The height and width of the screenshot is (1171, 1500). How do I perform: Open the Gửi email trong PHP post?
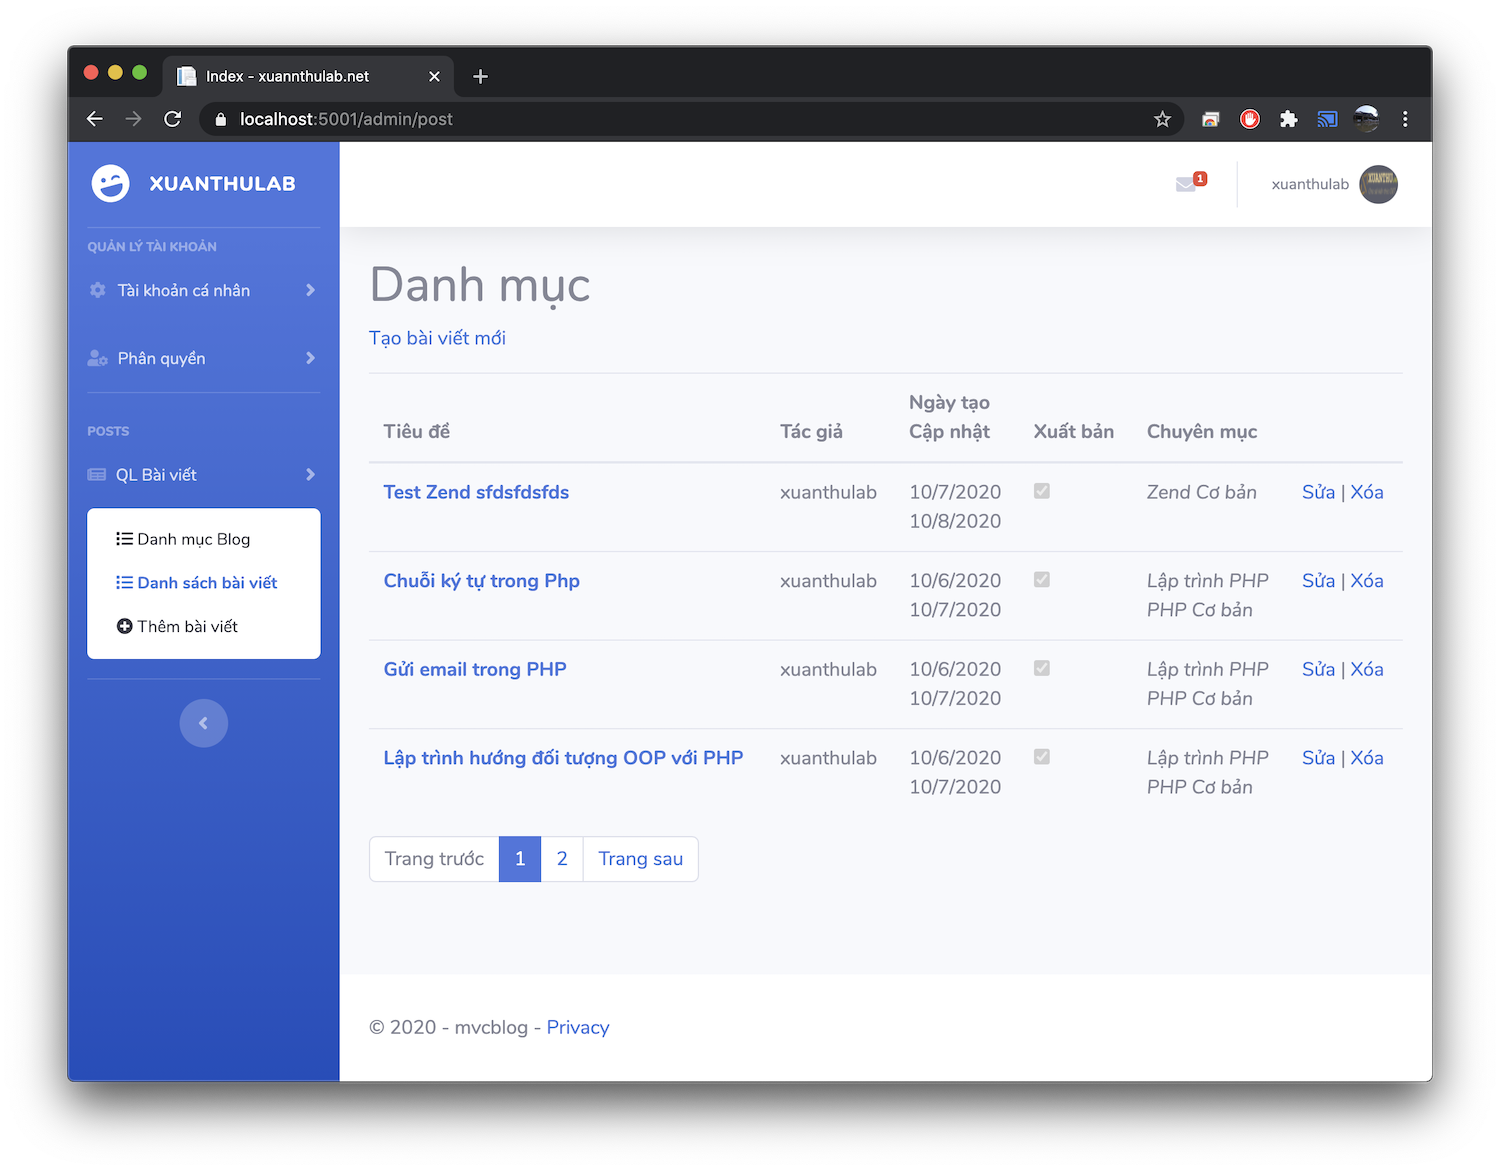tap(475, 669)
